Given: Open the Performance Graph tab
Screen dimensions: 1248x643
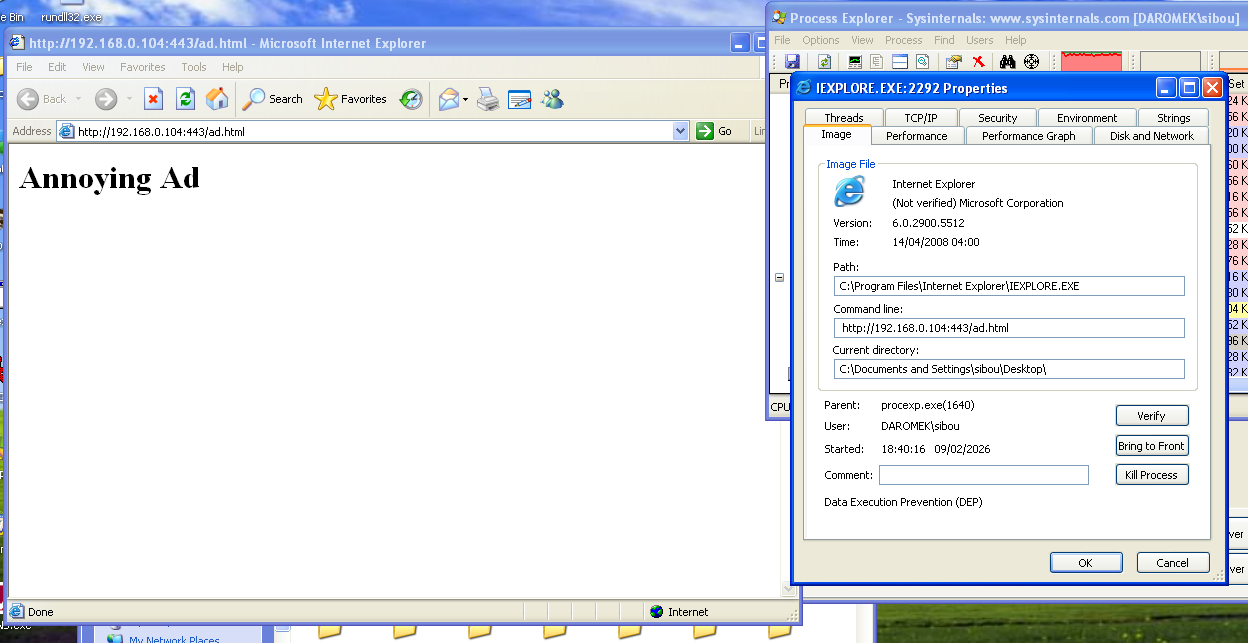Looking at the screenshot, I should click(1028, 136).
